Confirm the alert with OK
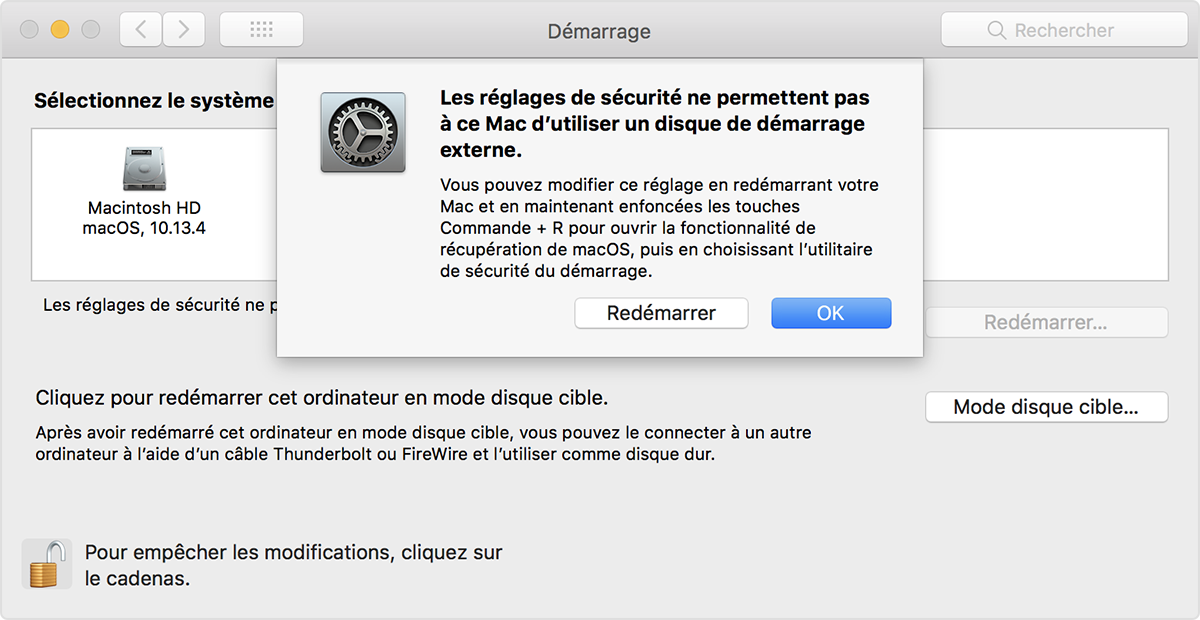The width and height of the screenshot is (1200, 620). click(x=831, y=313)
